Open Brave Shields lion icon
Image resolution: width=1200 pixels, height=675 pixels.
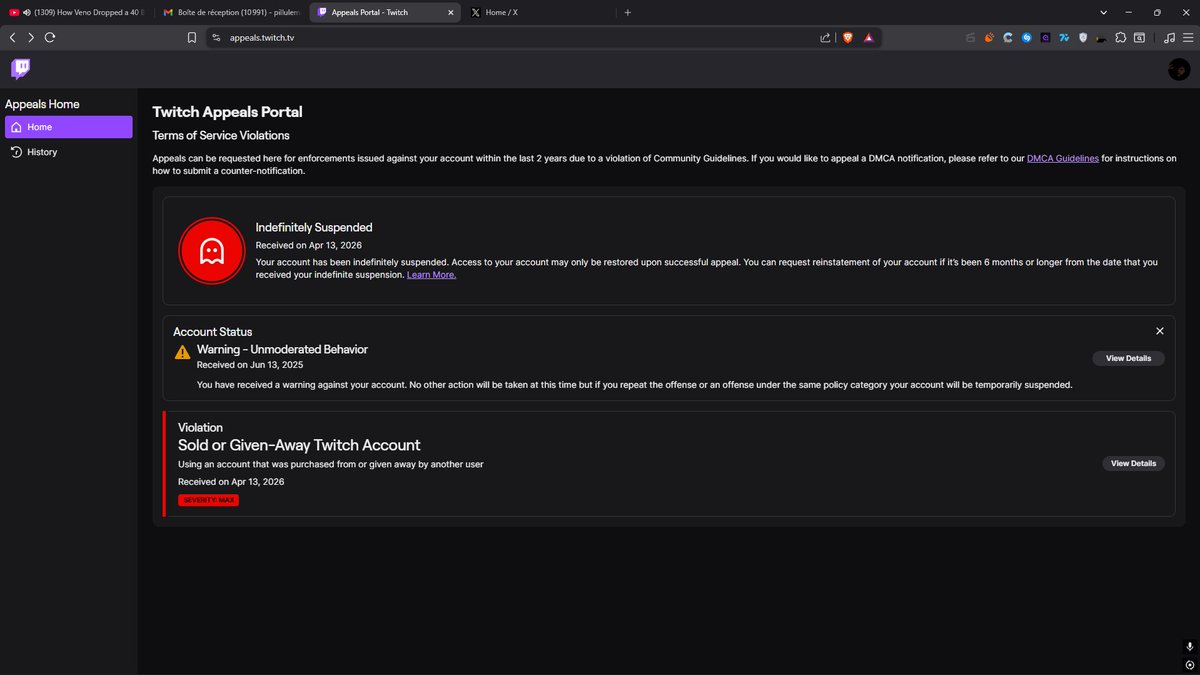tap(848, 37)
